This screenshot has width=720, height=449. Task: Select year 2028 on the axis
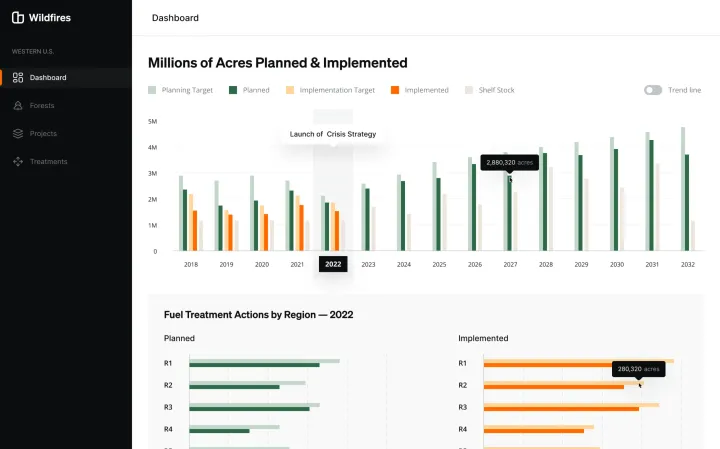coord(546,264)
